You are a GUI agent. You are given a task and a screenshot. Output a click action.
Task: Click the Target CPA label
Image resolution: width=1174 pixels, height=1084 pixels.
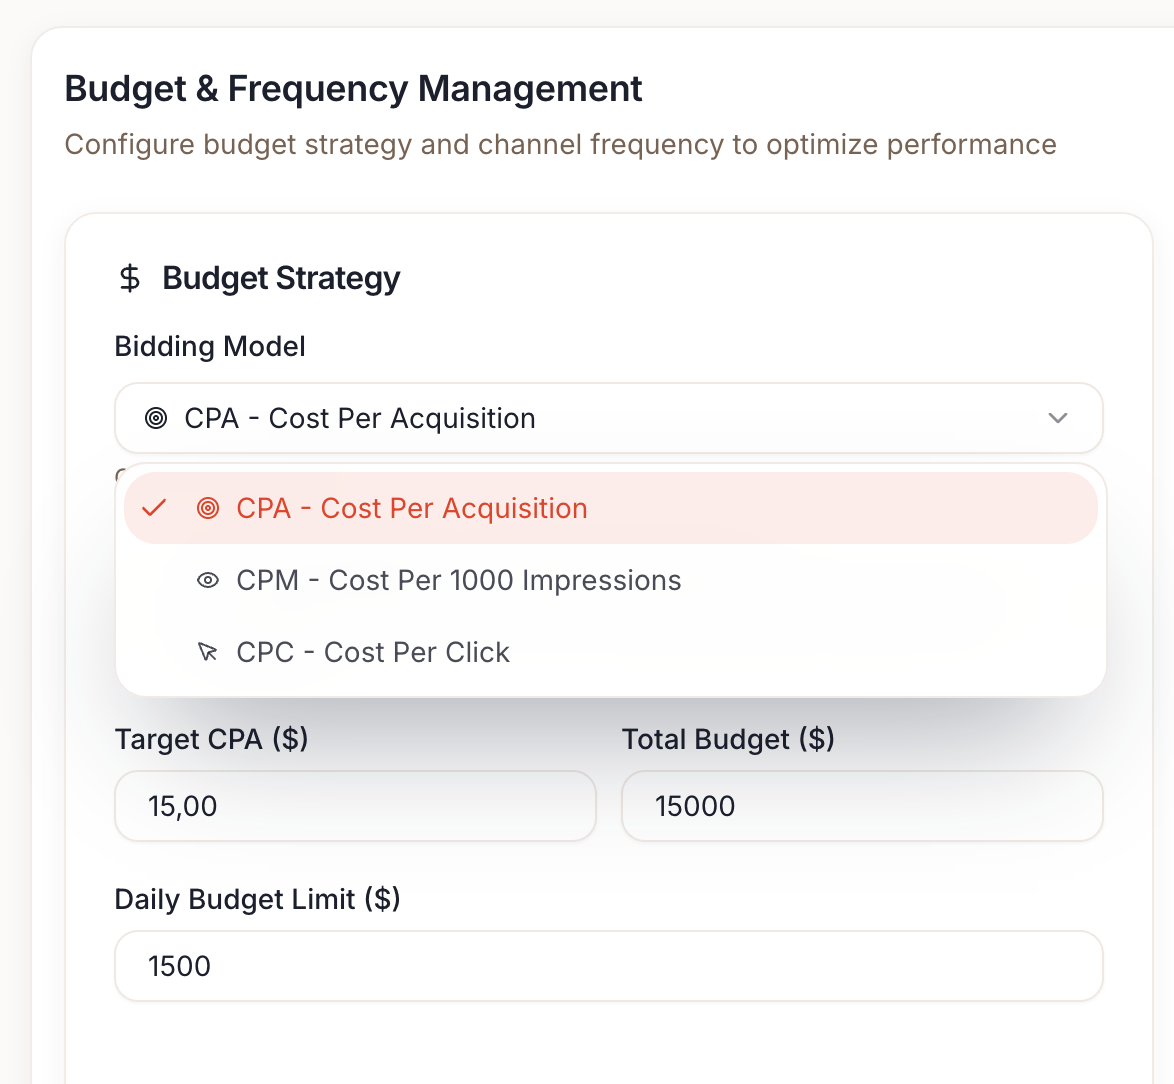click(x=211, y=739)
